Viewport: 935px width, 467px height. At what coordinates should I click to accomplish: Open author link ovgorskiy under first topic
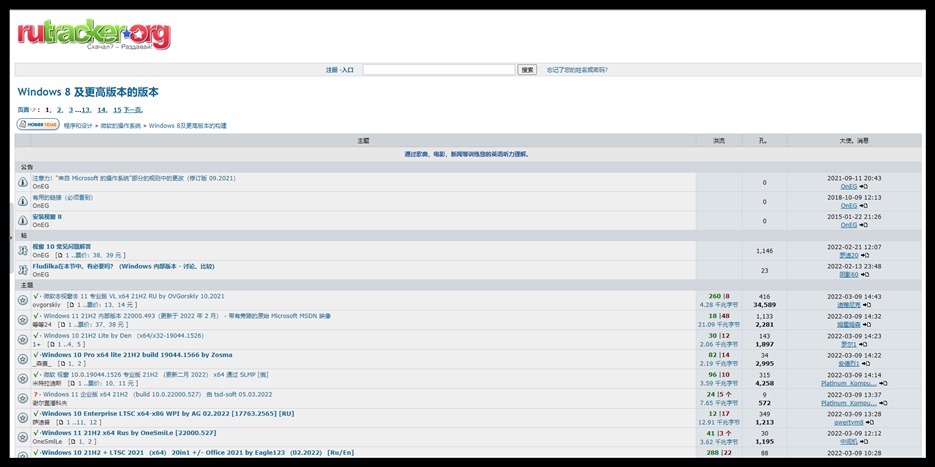(x=47, y=305)
